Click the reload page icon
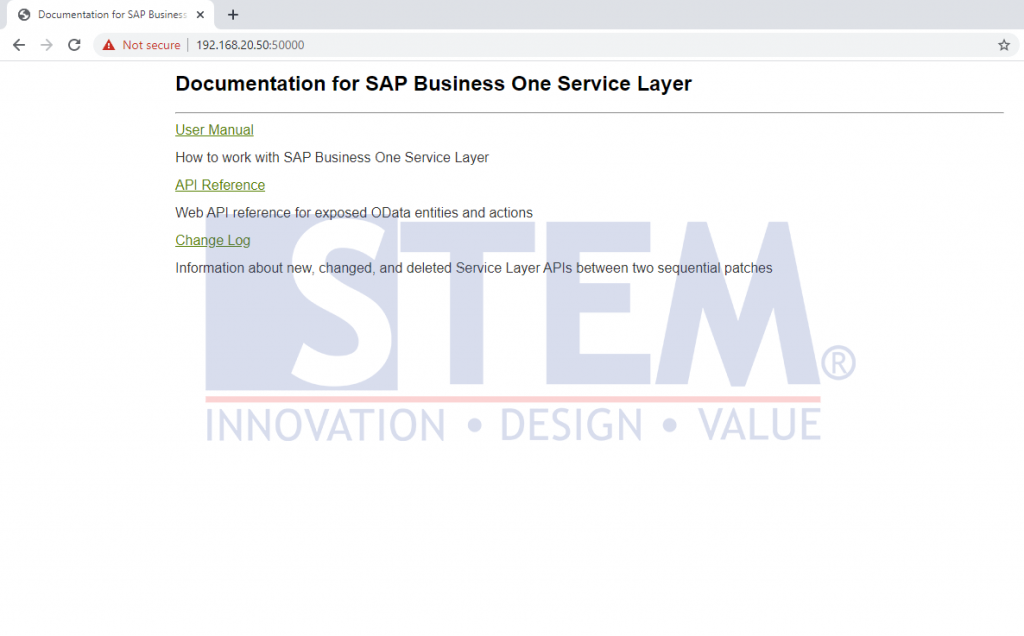This screenshot has width=1024, height=636. (x=73, y=45)
